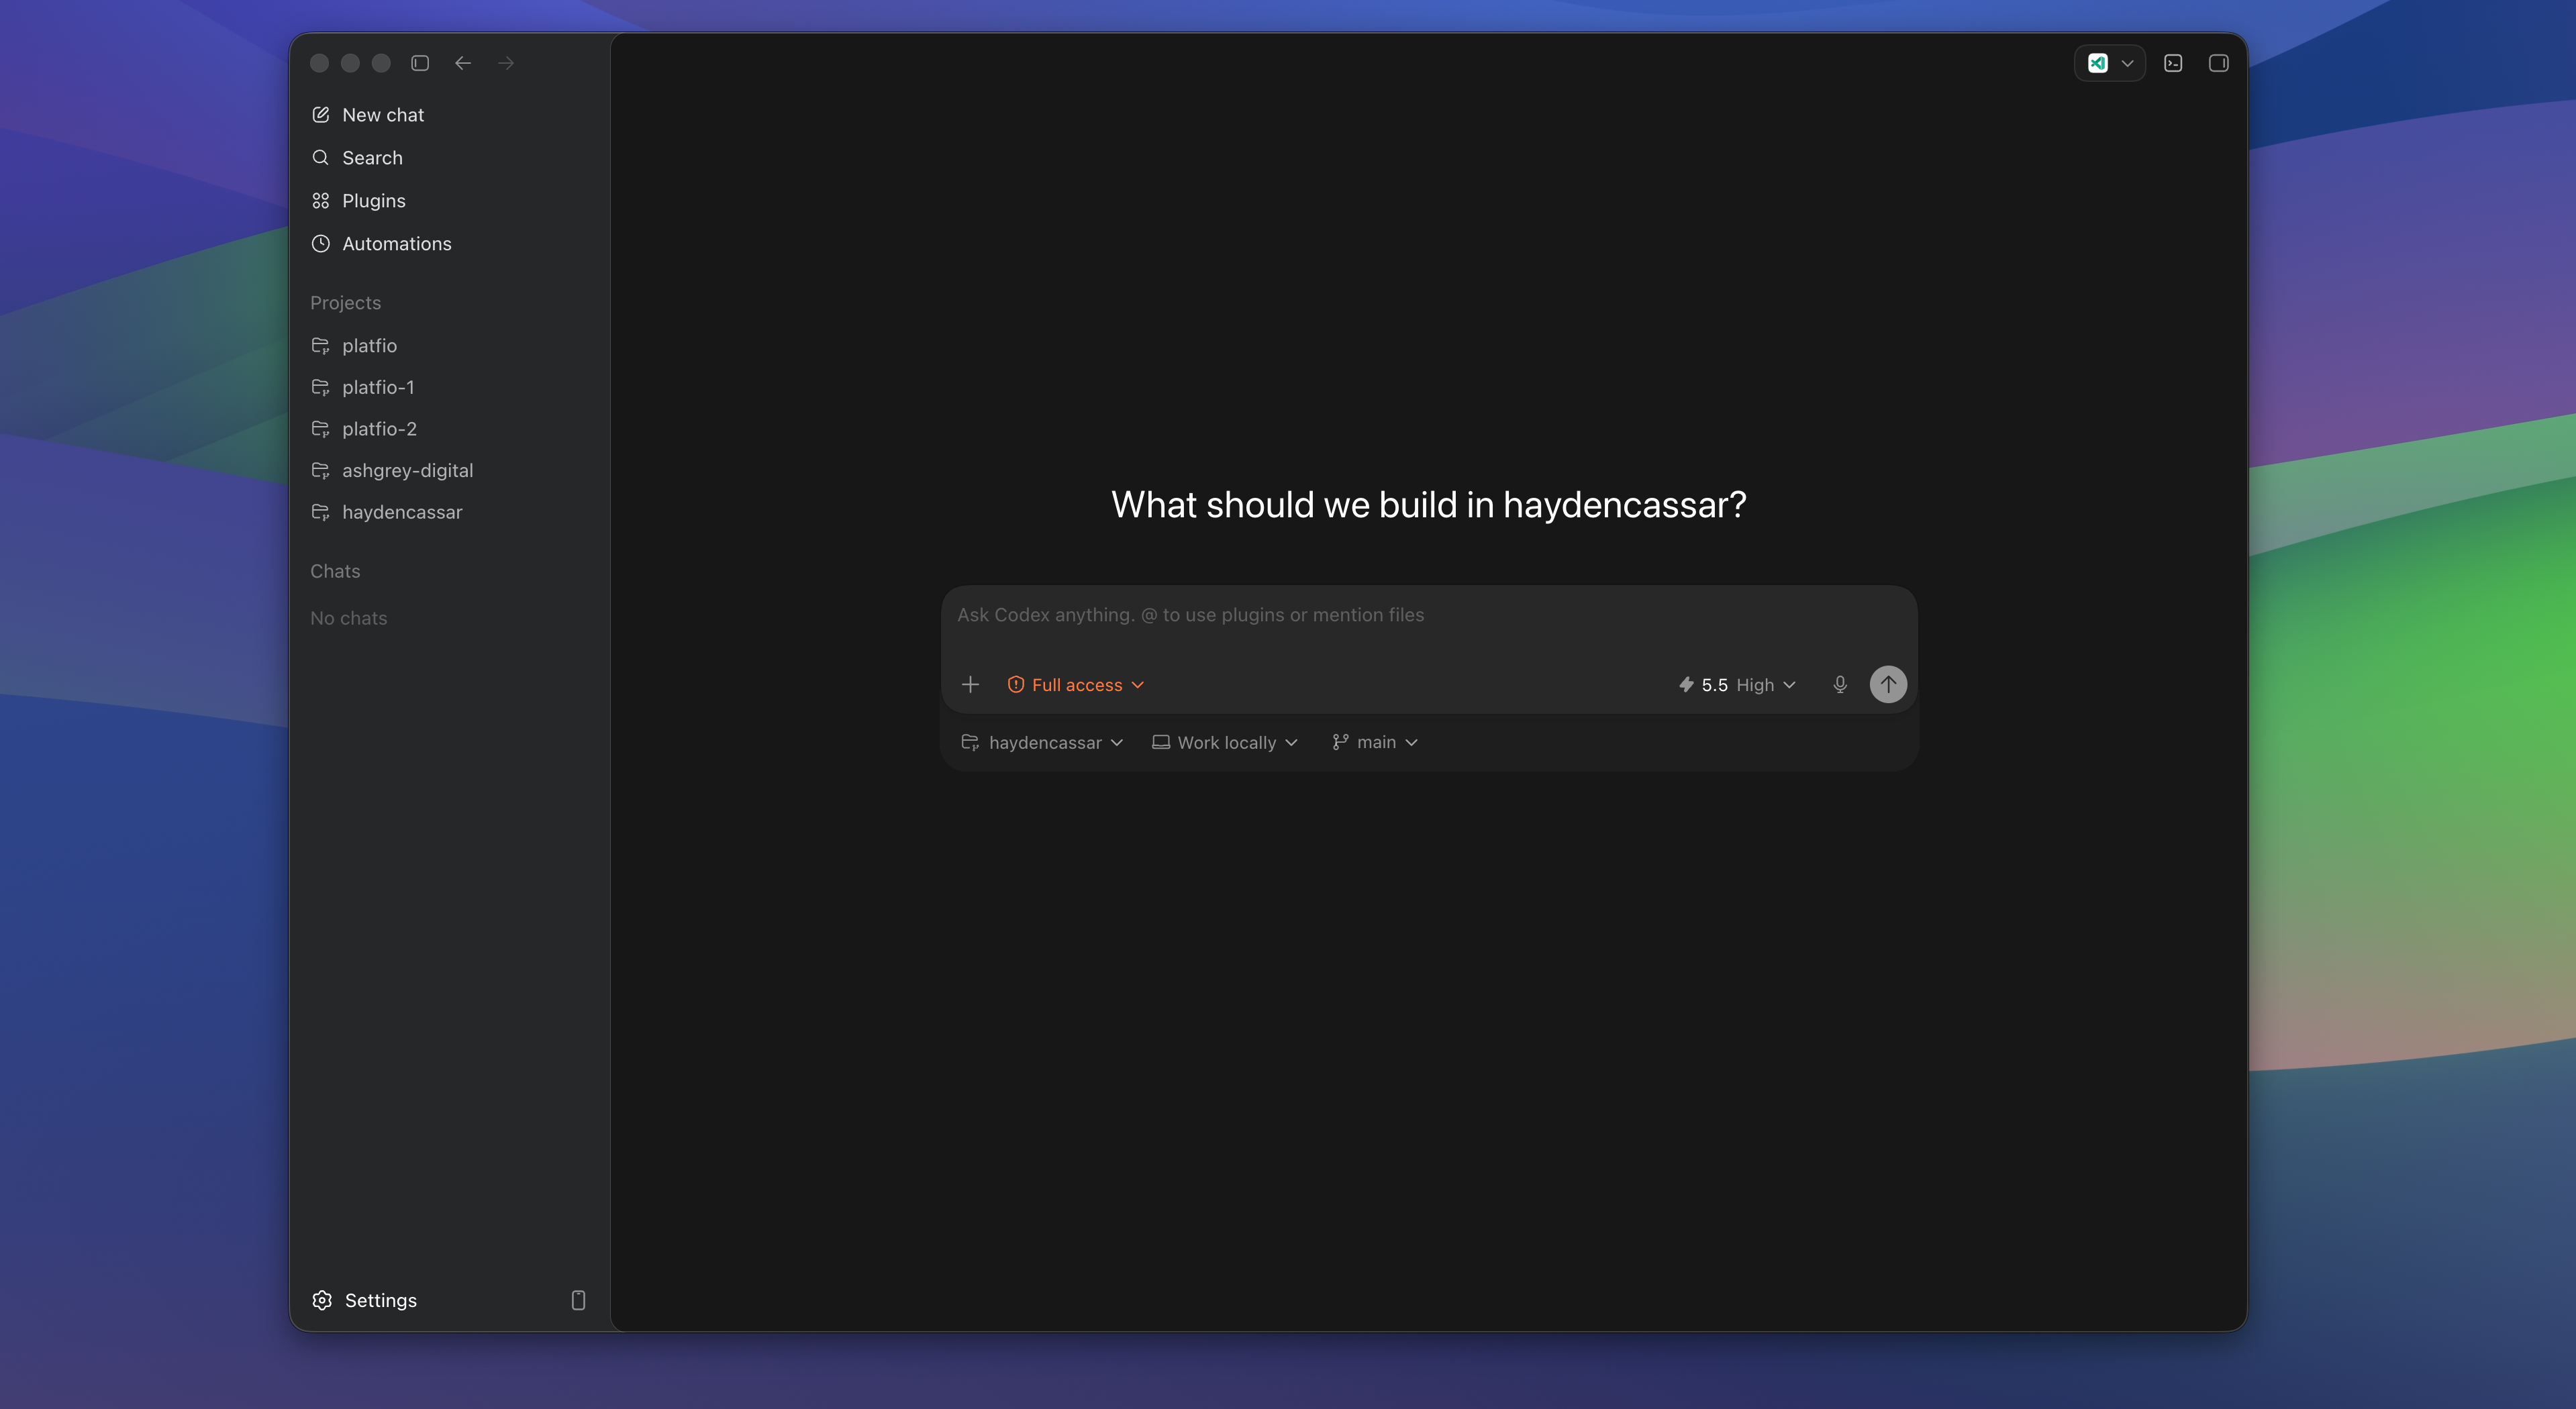The width and height of the screenshot is (2576, 1409).
Task: Click the folder icon beside platfio-2
Action: point(320,429)
